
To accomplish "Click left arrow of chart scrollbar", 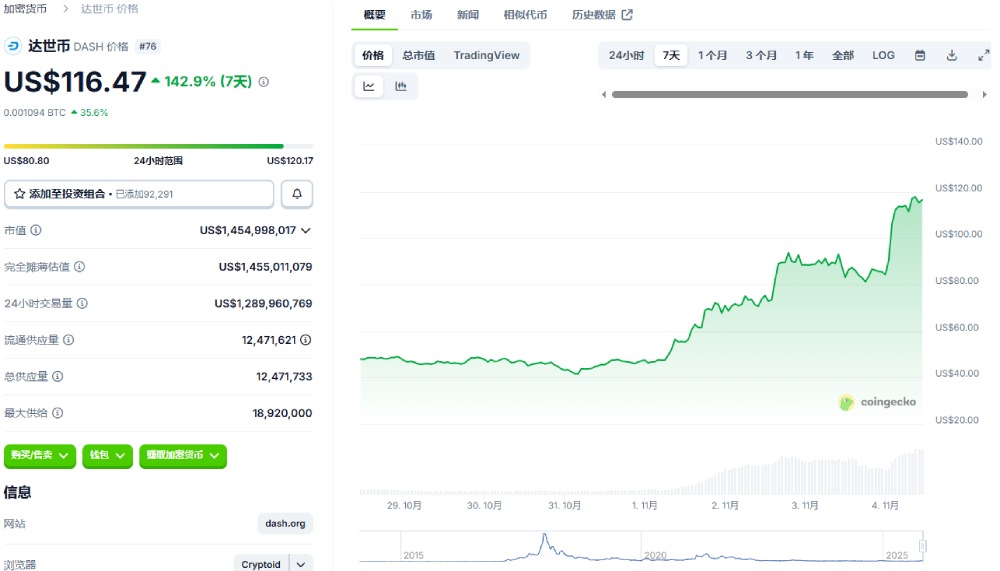I will point(604,94).
